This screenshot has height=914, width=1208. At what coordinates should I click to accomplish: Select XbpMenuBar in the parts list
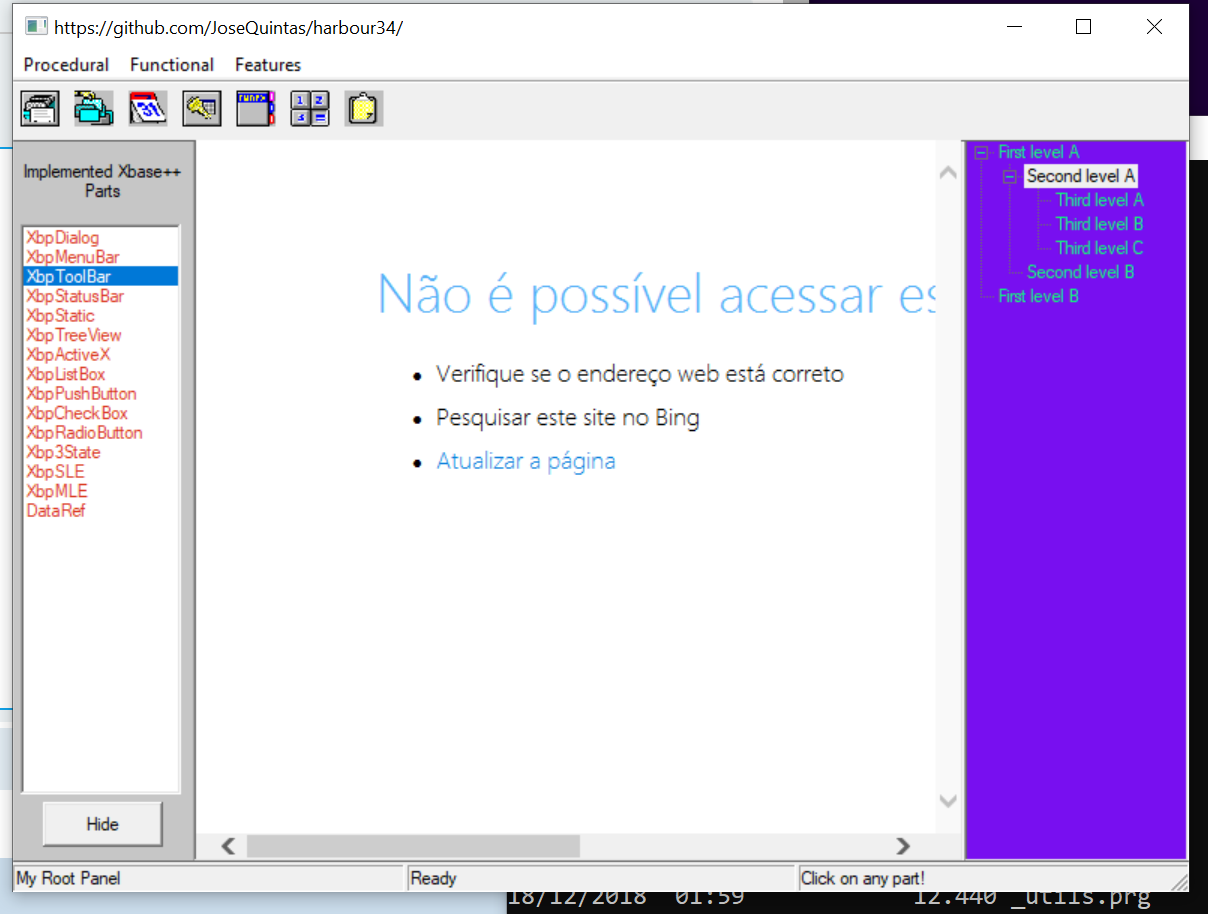click(101, 257)
